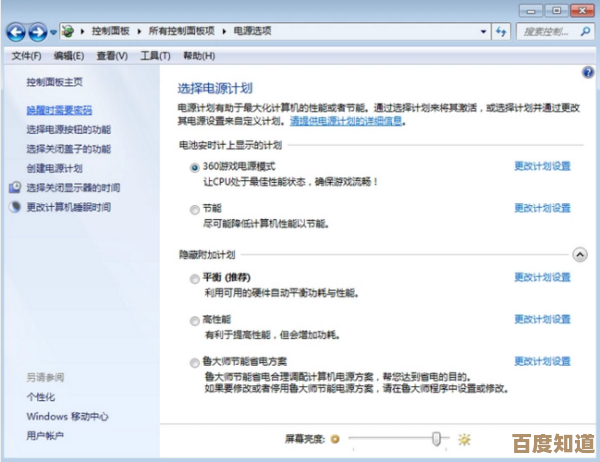Open Windows 移动中心
The image size is (600, 462).
pyautogui.click(x=67, y=416)
